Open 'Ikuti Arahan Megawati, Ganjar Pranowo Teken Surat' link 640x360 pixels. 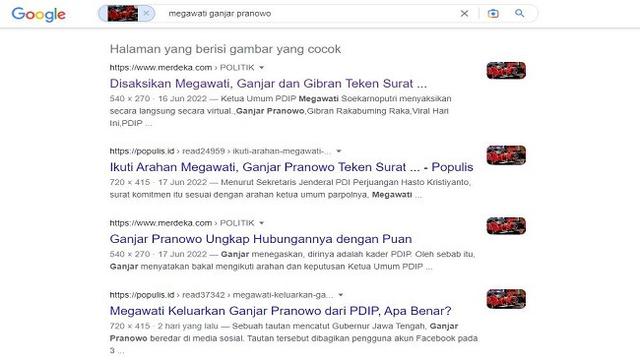point(291,167)
